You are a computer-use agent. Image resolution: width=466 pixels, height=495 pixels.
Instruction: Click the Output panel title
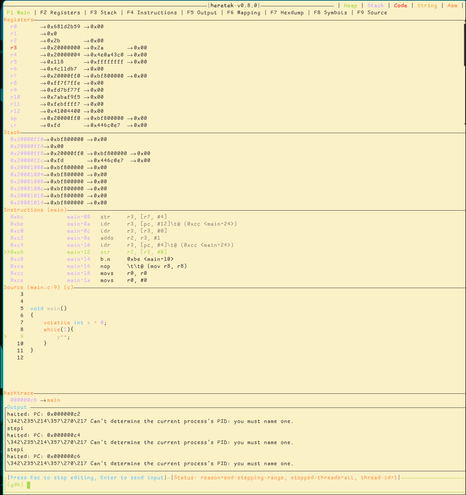[x=17, y=407]
